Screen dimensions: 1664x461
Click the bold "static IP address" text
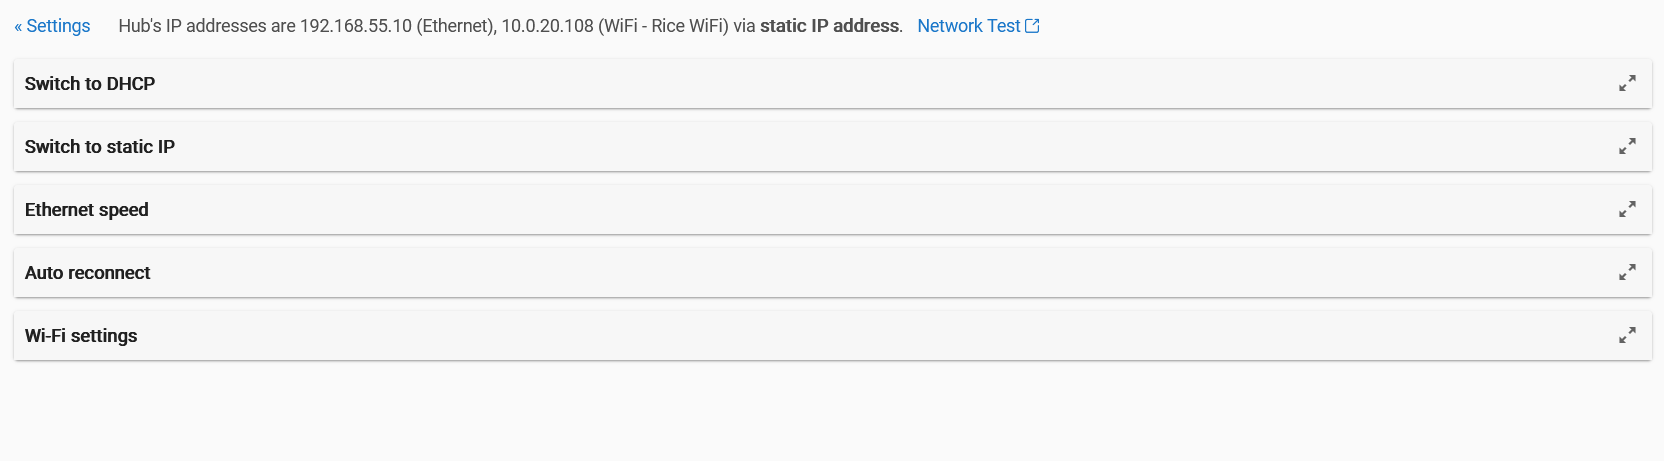829,26
